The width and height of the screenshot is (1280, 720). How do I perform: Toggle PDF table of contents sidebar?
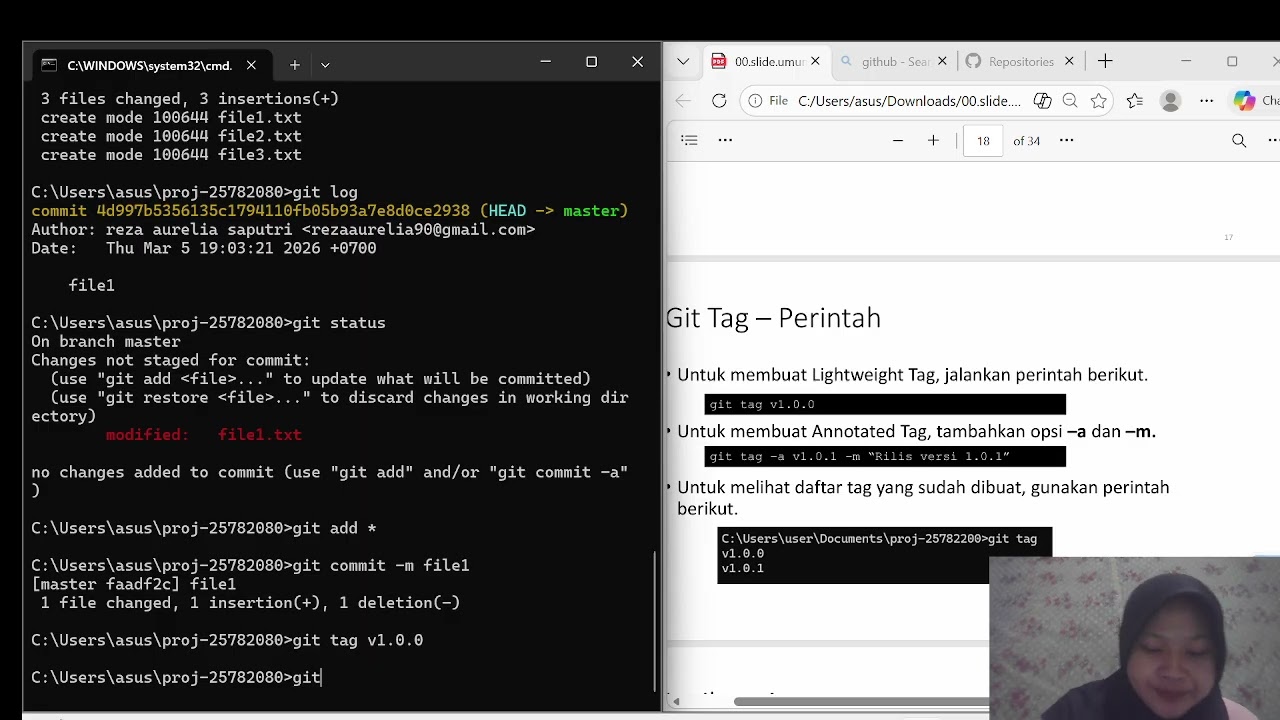tap(689, 140)
